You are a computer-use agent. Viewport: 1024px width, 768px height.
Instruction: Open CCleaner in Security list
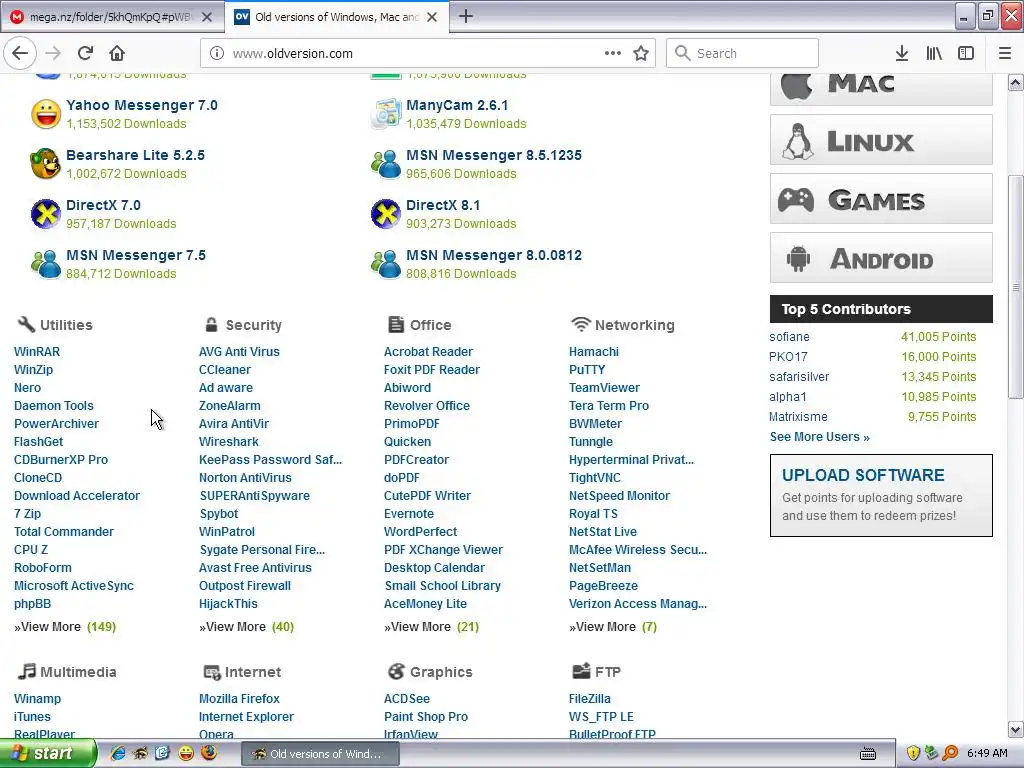[225, 370]
